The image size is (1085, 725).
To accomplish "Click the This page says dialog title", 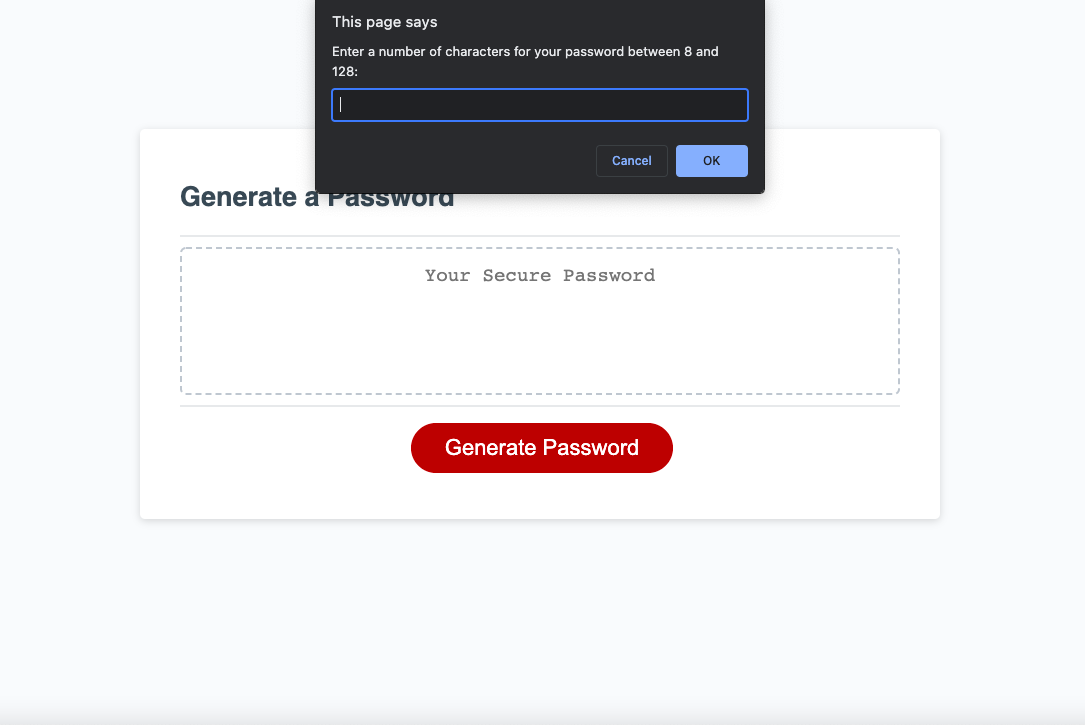I will point(385,21).
